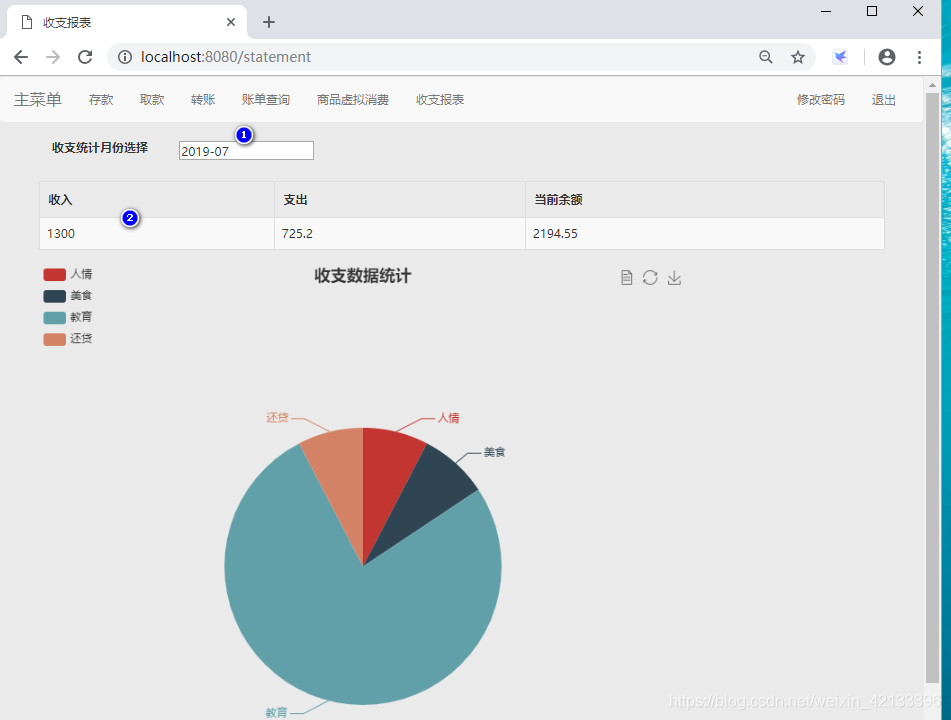
Task: Click the 修改密码 link
Action: pyautogui.click(x=821, y=99)
